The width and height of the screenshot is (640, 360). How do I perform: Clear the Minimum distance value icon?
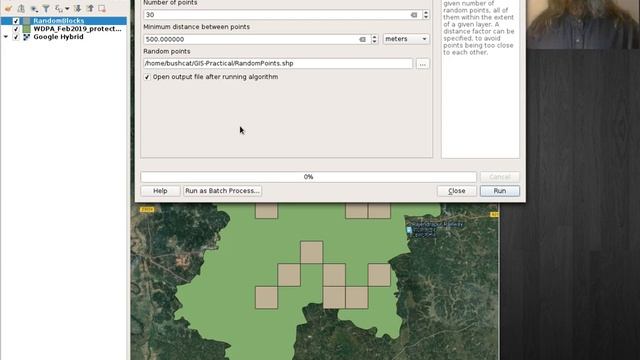click(x=362, y=39)
